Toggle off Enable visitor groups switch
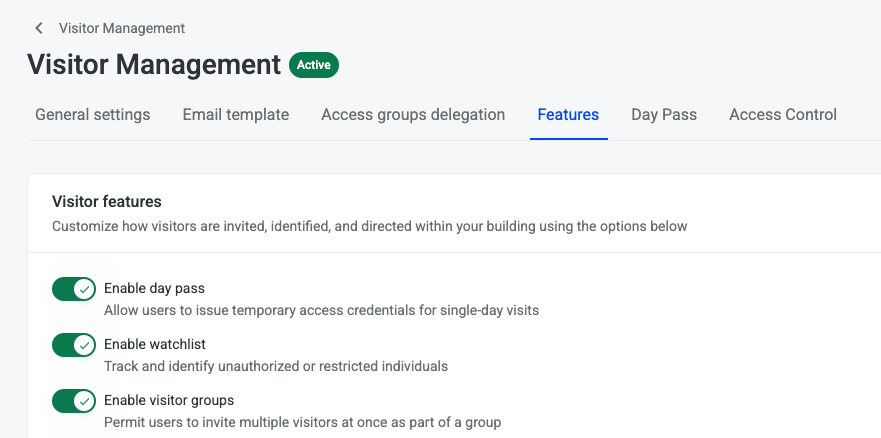This screenshot has width=881, height=438. [74, 401]
